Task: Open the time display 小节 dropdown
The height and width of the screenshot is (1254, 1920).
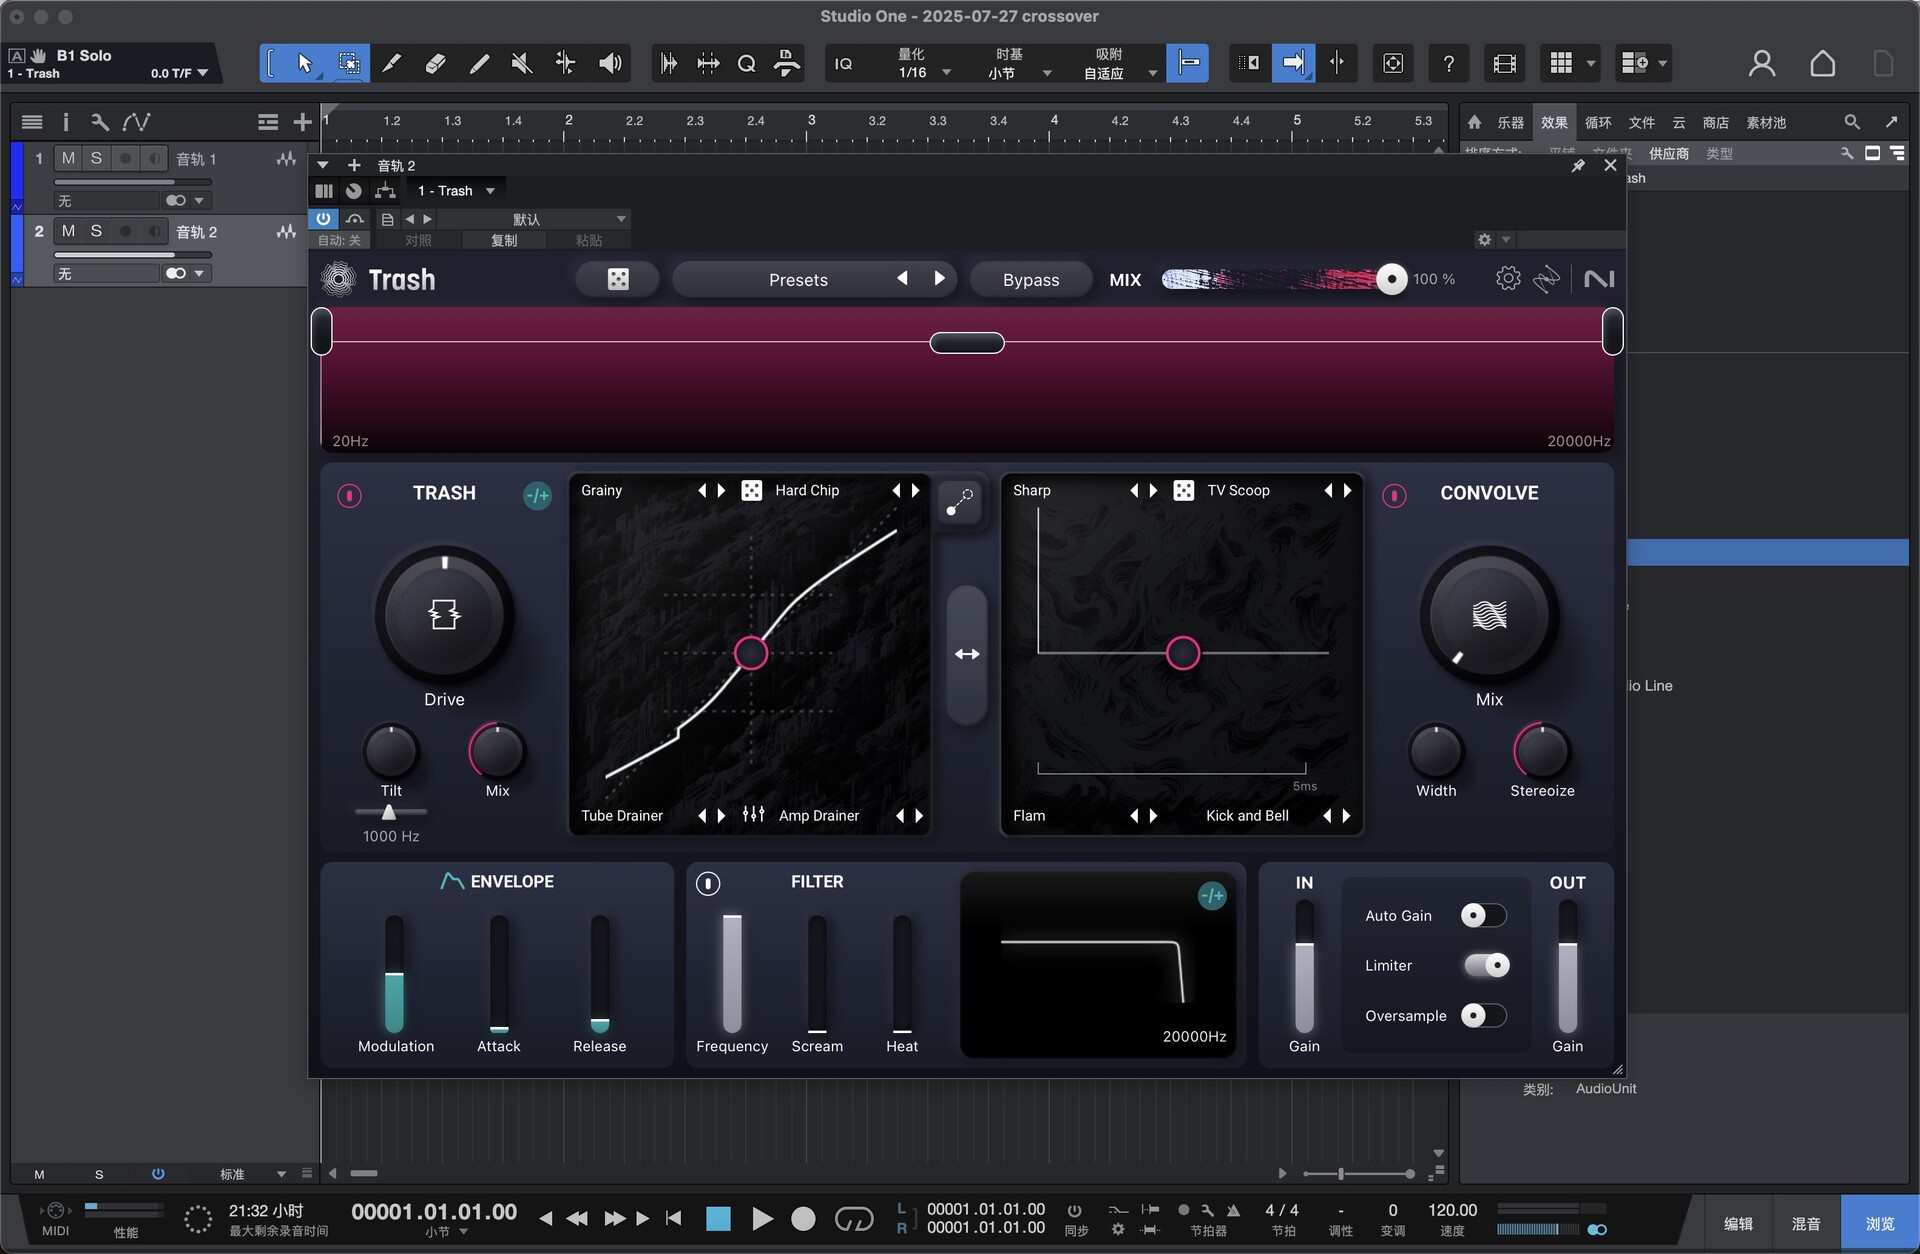Action: [447, 1232]
